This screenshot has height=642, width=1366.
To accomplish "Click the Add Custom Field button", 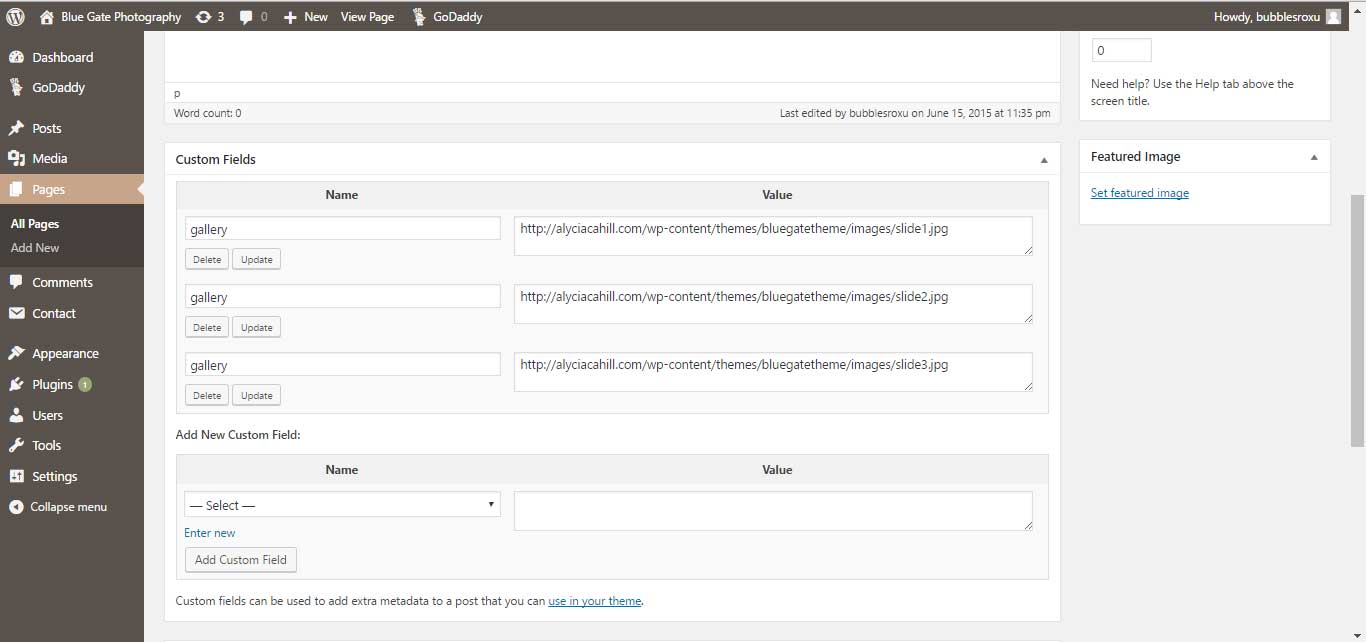I will pyautogui.click(x=241, y=560).
